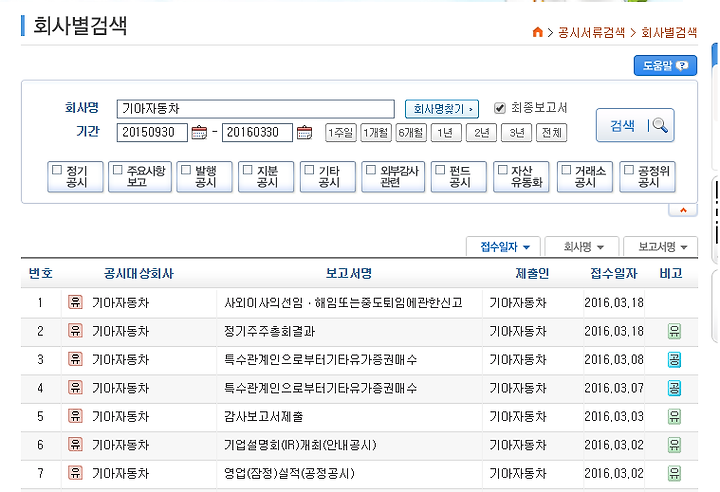
Task: Click the 유 market icon in row 6
Action: (x=75, y=445)
